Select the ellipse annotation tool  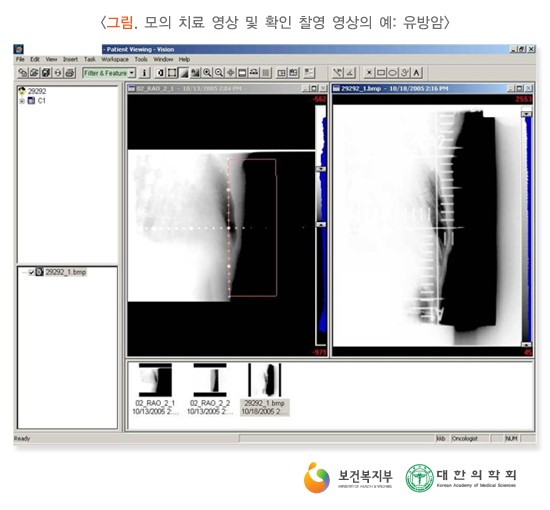point(393,73)
